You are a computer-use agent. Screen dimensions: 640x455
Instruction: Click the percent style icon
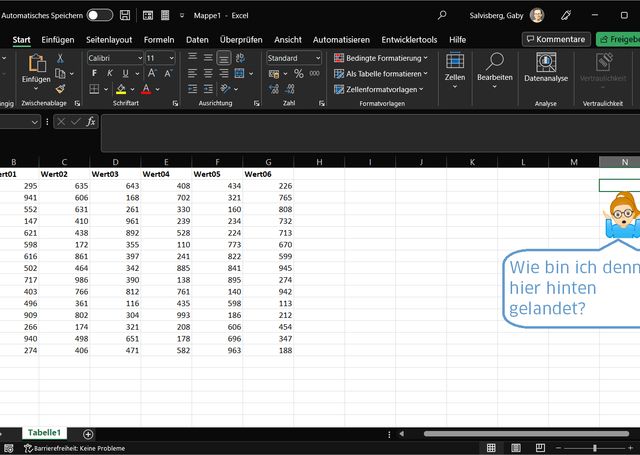coord(298,74)
